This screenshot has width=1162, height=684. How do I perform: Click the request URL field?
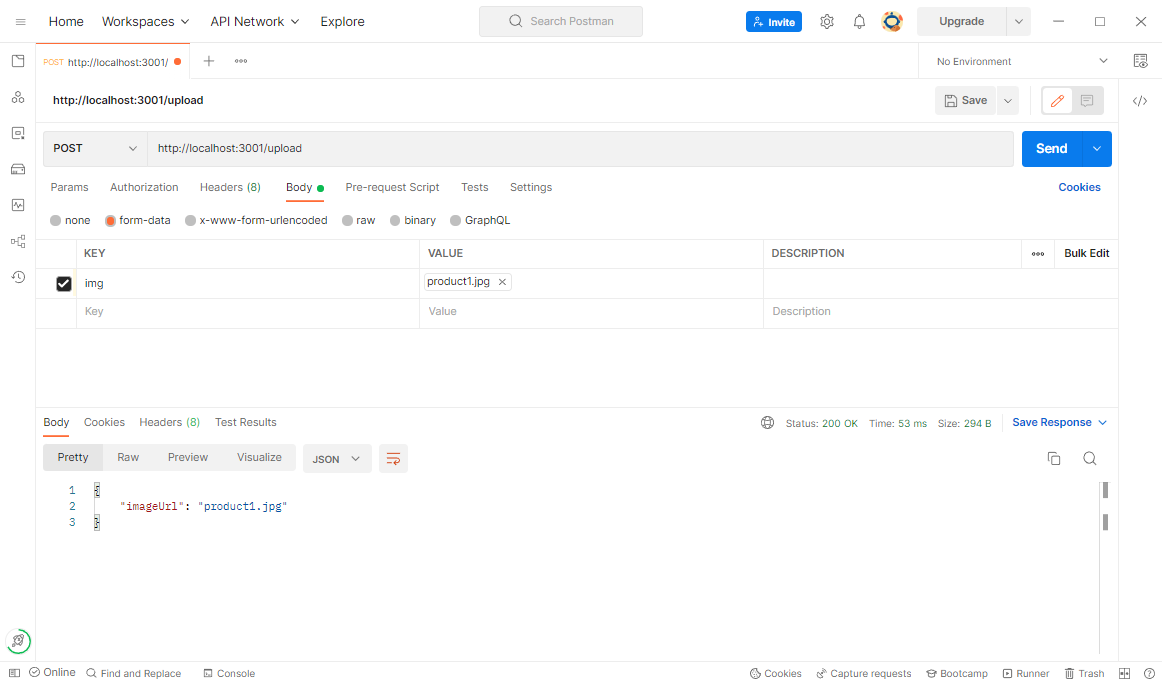[x=580, y=148]
